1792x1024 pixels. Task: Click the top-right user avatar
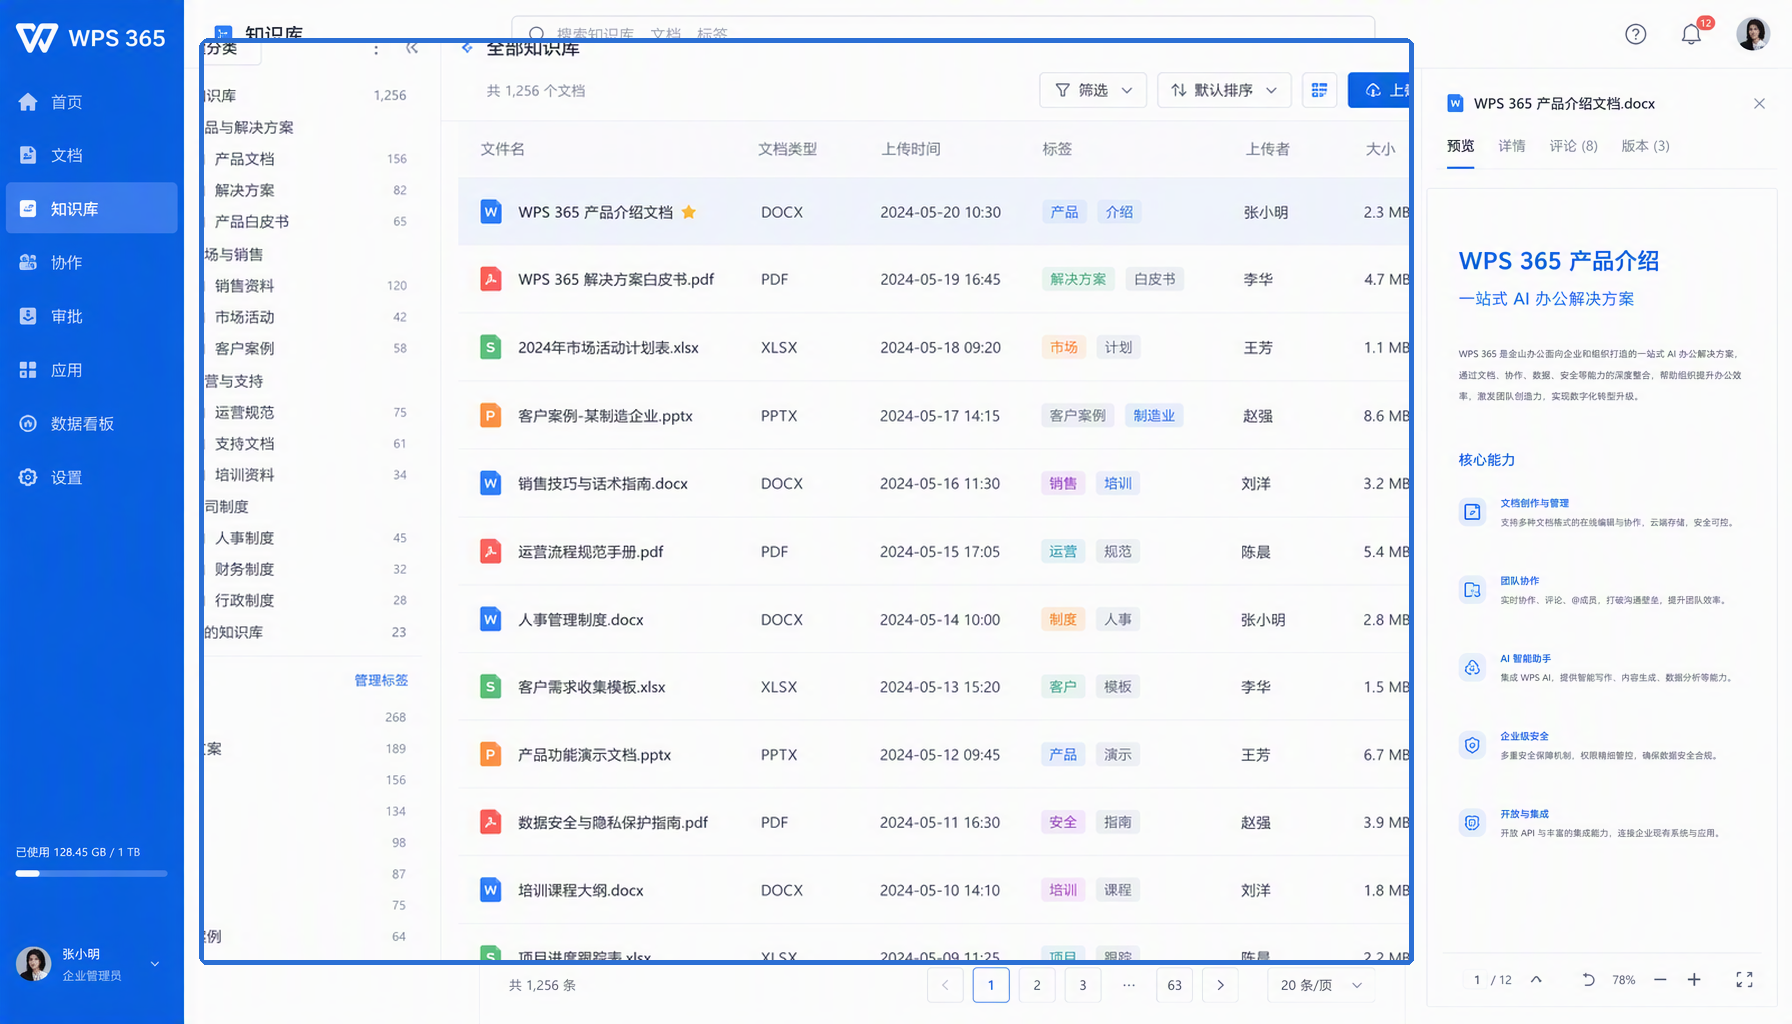tap(1753, 34)
